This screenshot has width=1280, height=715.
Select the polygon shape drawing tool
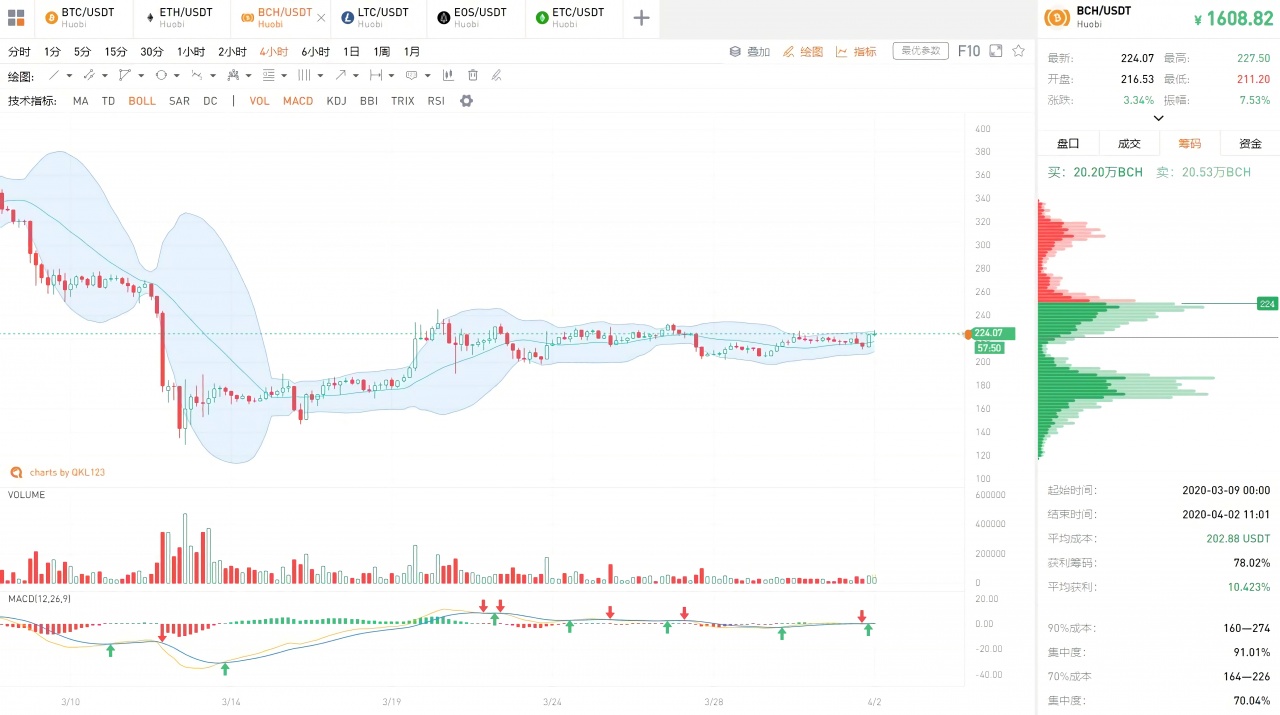point(124,75)
